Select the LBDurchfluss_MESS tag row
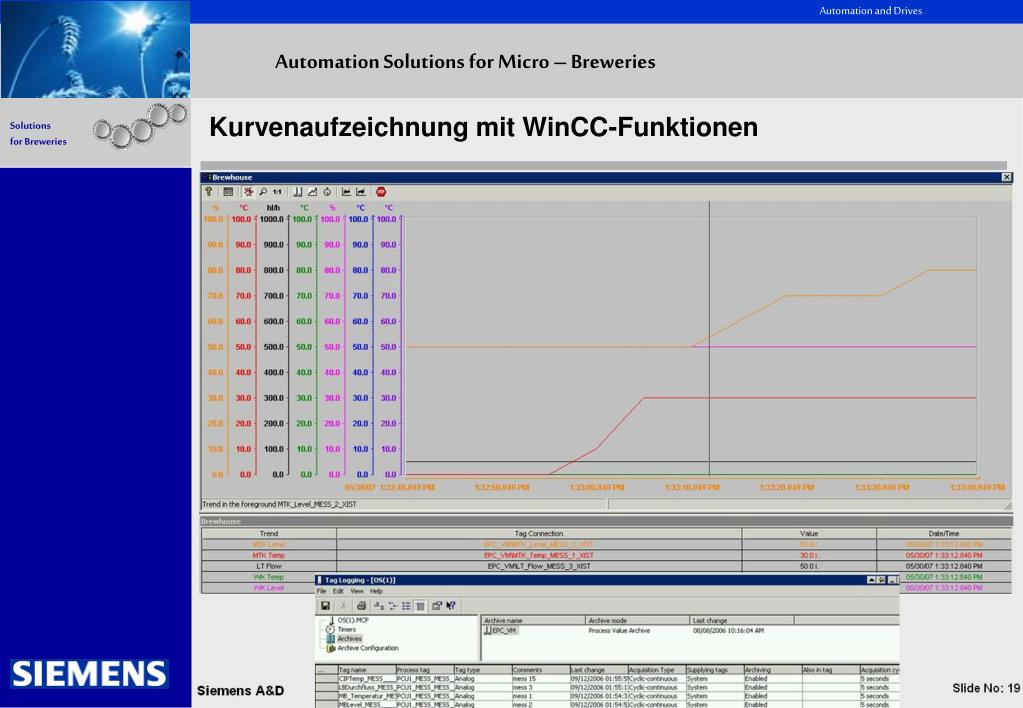This screenshot has width=1023, height=708. point(607,687)
